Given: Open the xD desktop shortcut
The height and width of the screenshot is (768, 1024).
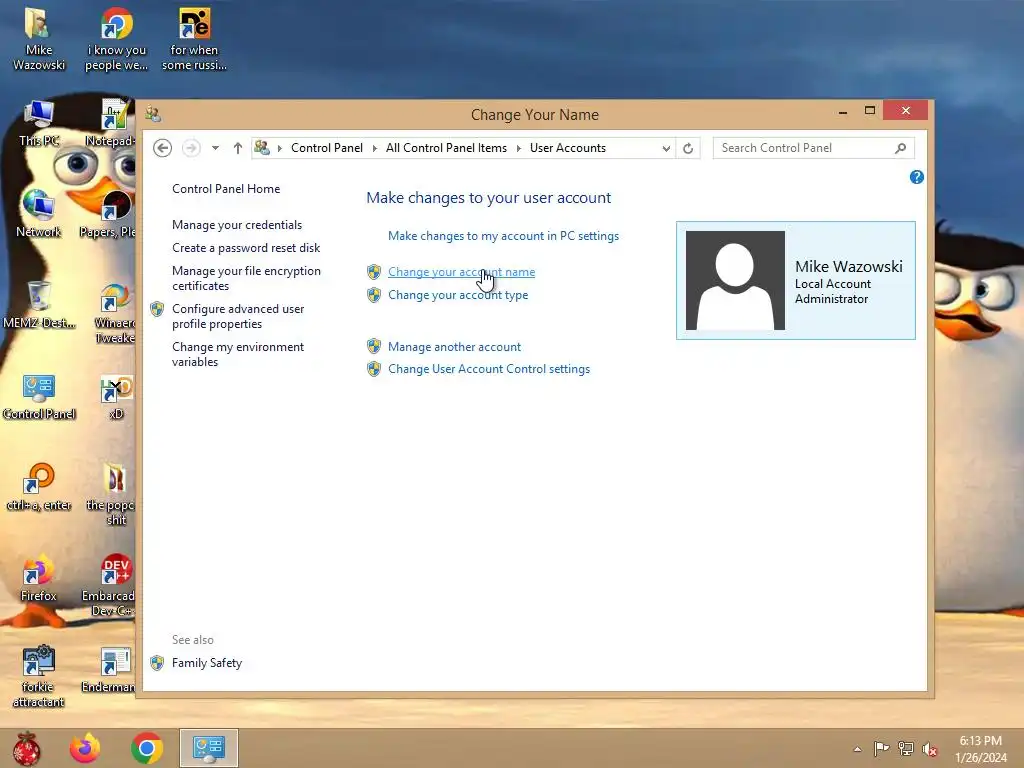Looking at the screenshot, I should click(x=116, y=396).
